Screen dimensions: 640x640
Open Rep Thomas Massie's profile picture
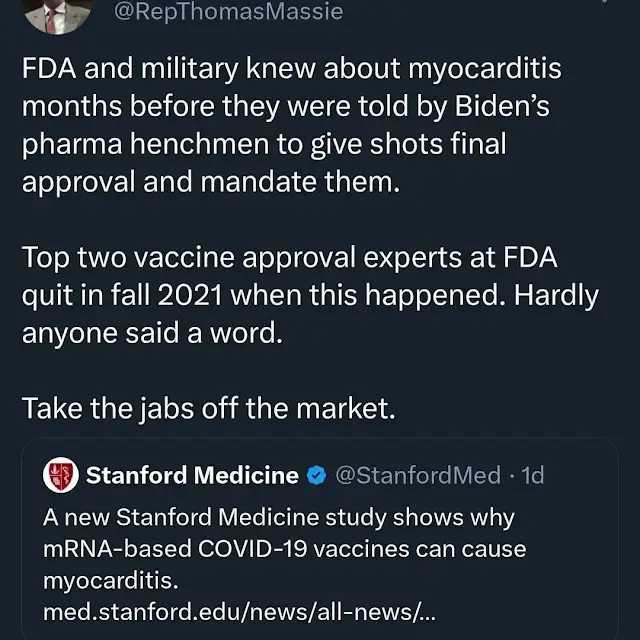pos(56,12)
